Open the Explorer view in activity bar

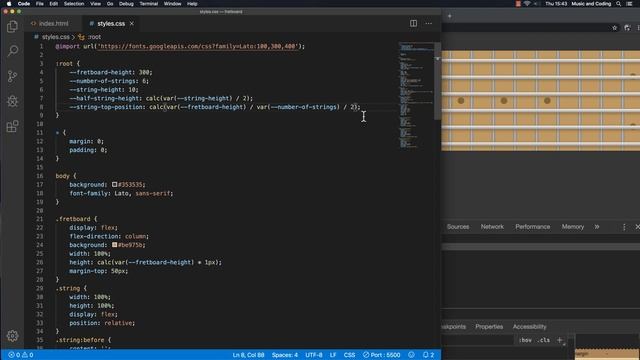coord(12,27)
